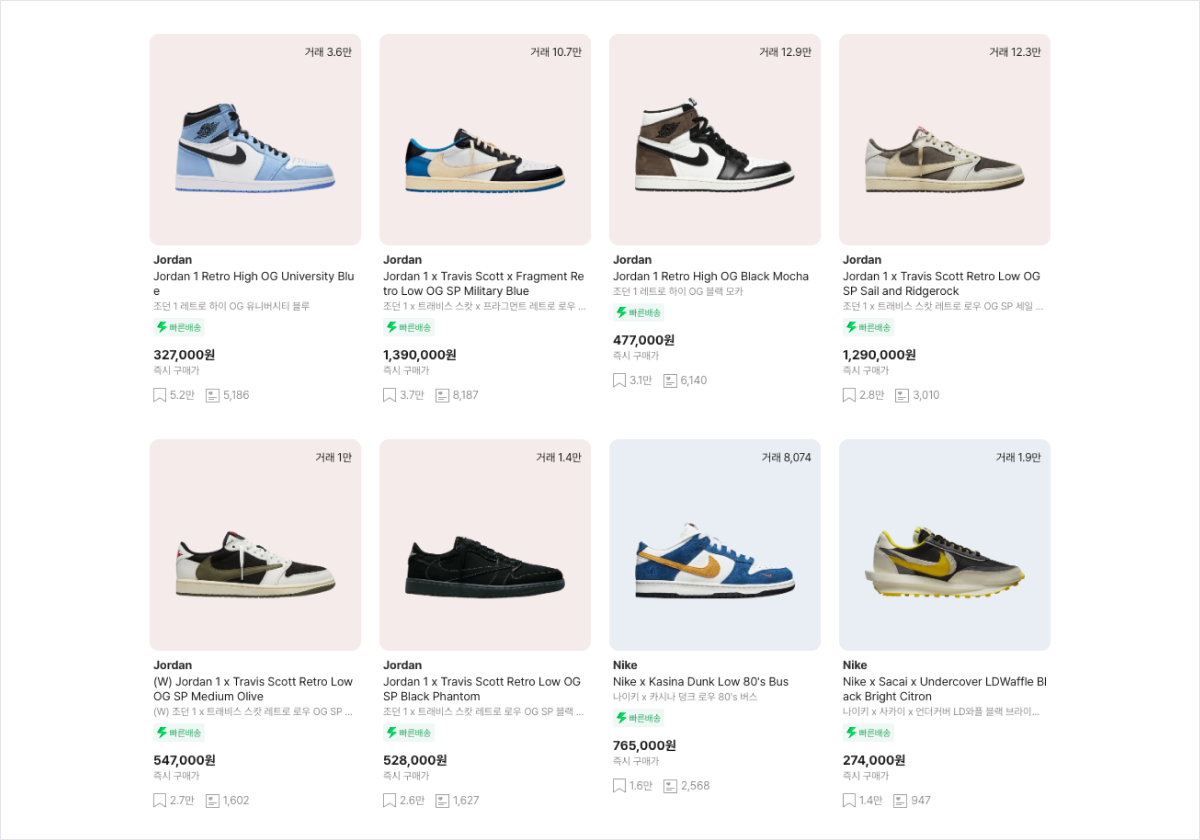Click the 1,390,000원 price on Military Blue
Screen dimensions: 1200x840
[x=419, y=355]
